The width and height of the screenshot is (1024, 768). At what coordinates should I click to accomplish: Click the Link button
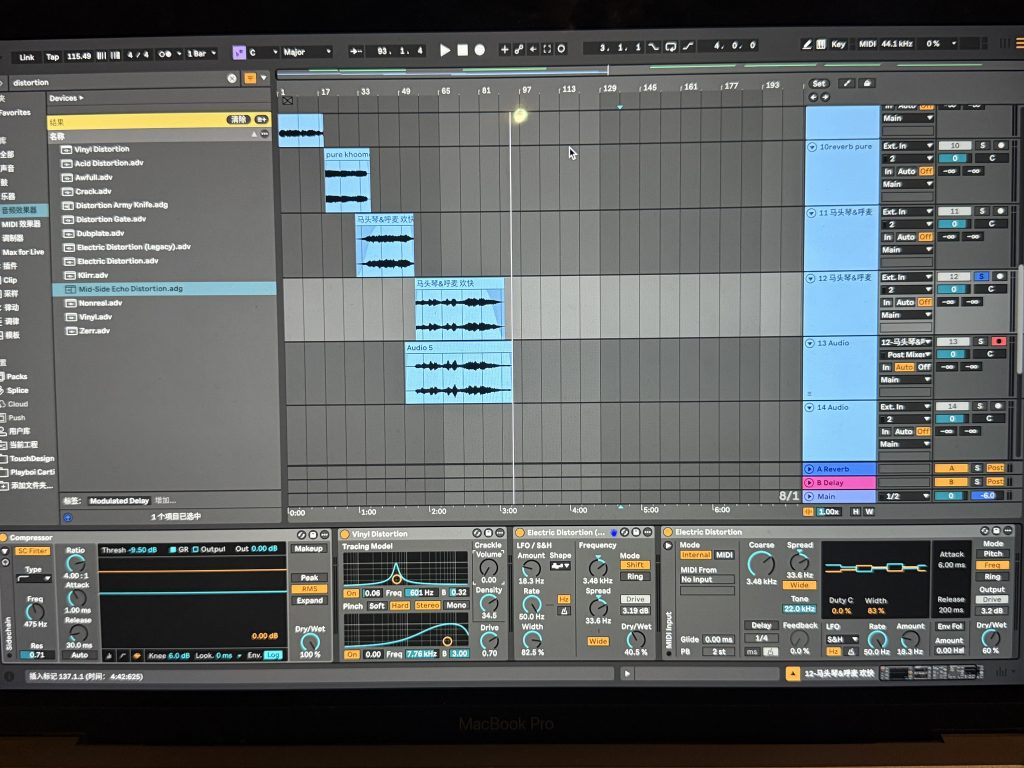click(x=26, y=57)
